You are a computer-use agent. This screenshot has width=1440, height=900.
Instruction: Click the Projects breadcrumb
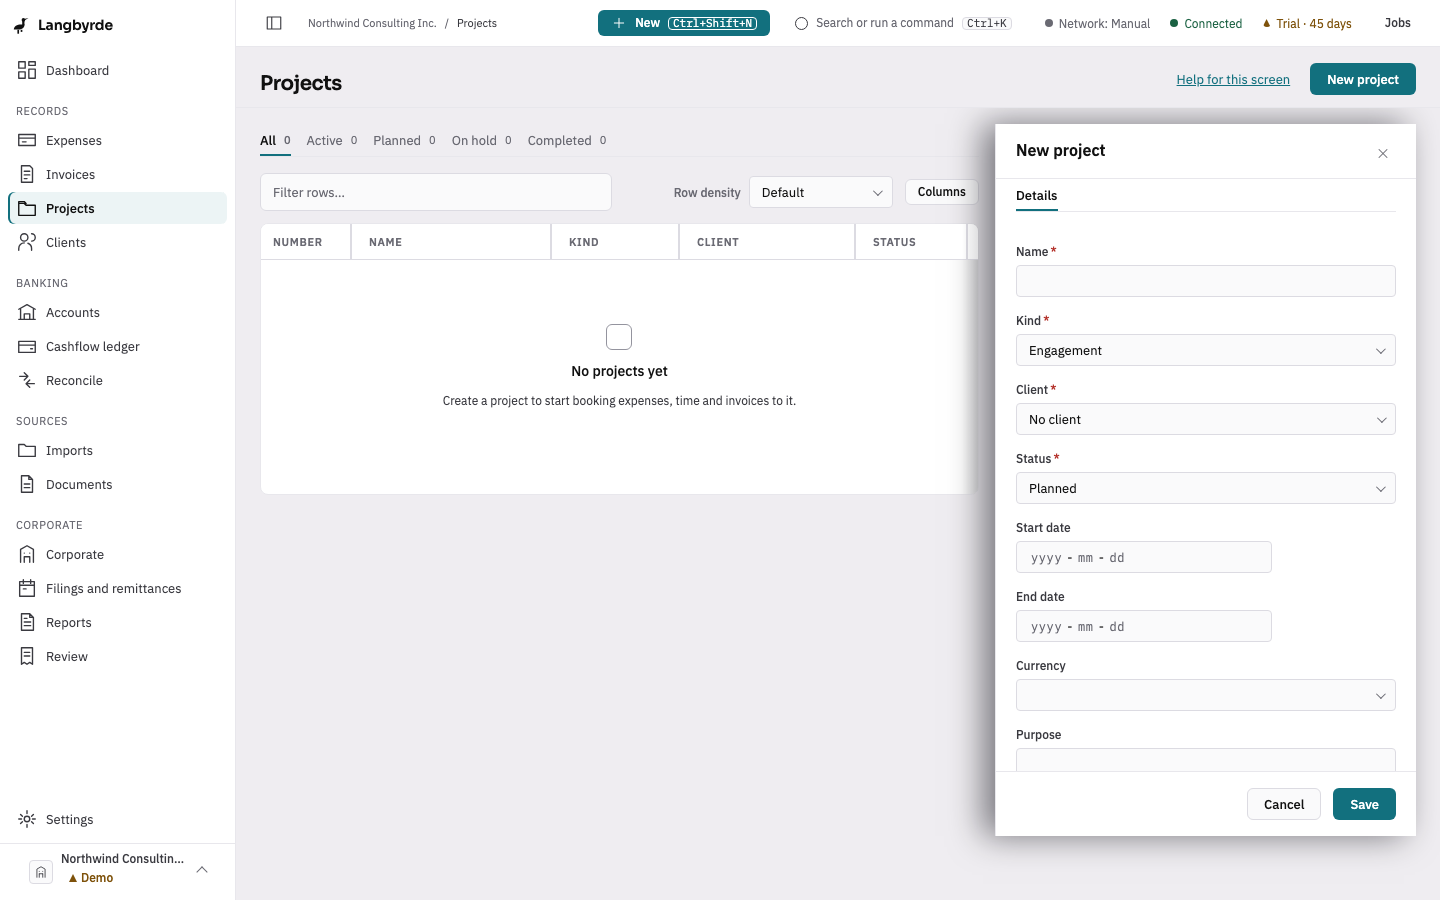click(x=477, y=23)
